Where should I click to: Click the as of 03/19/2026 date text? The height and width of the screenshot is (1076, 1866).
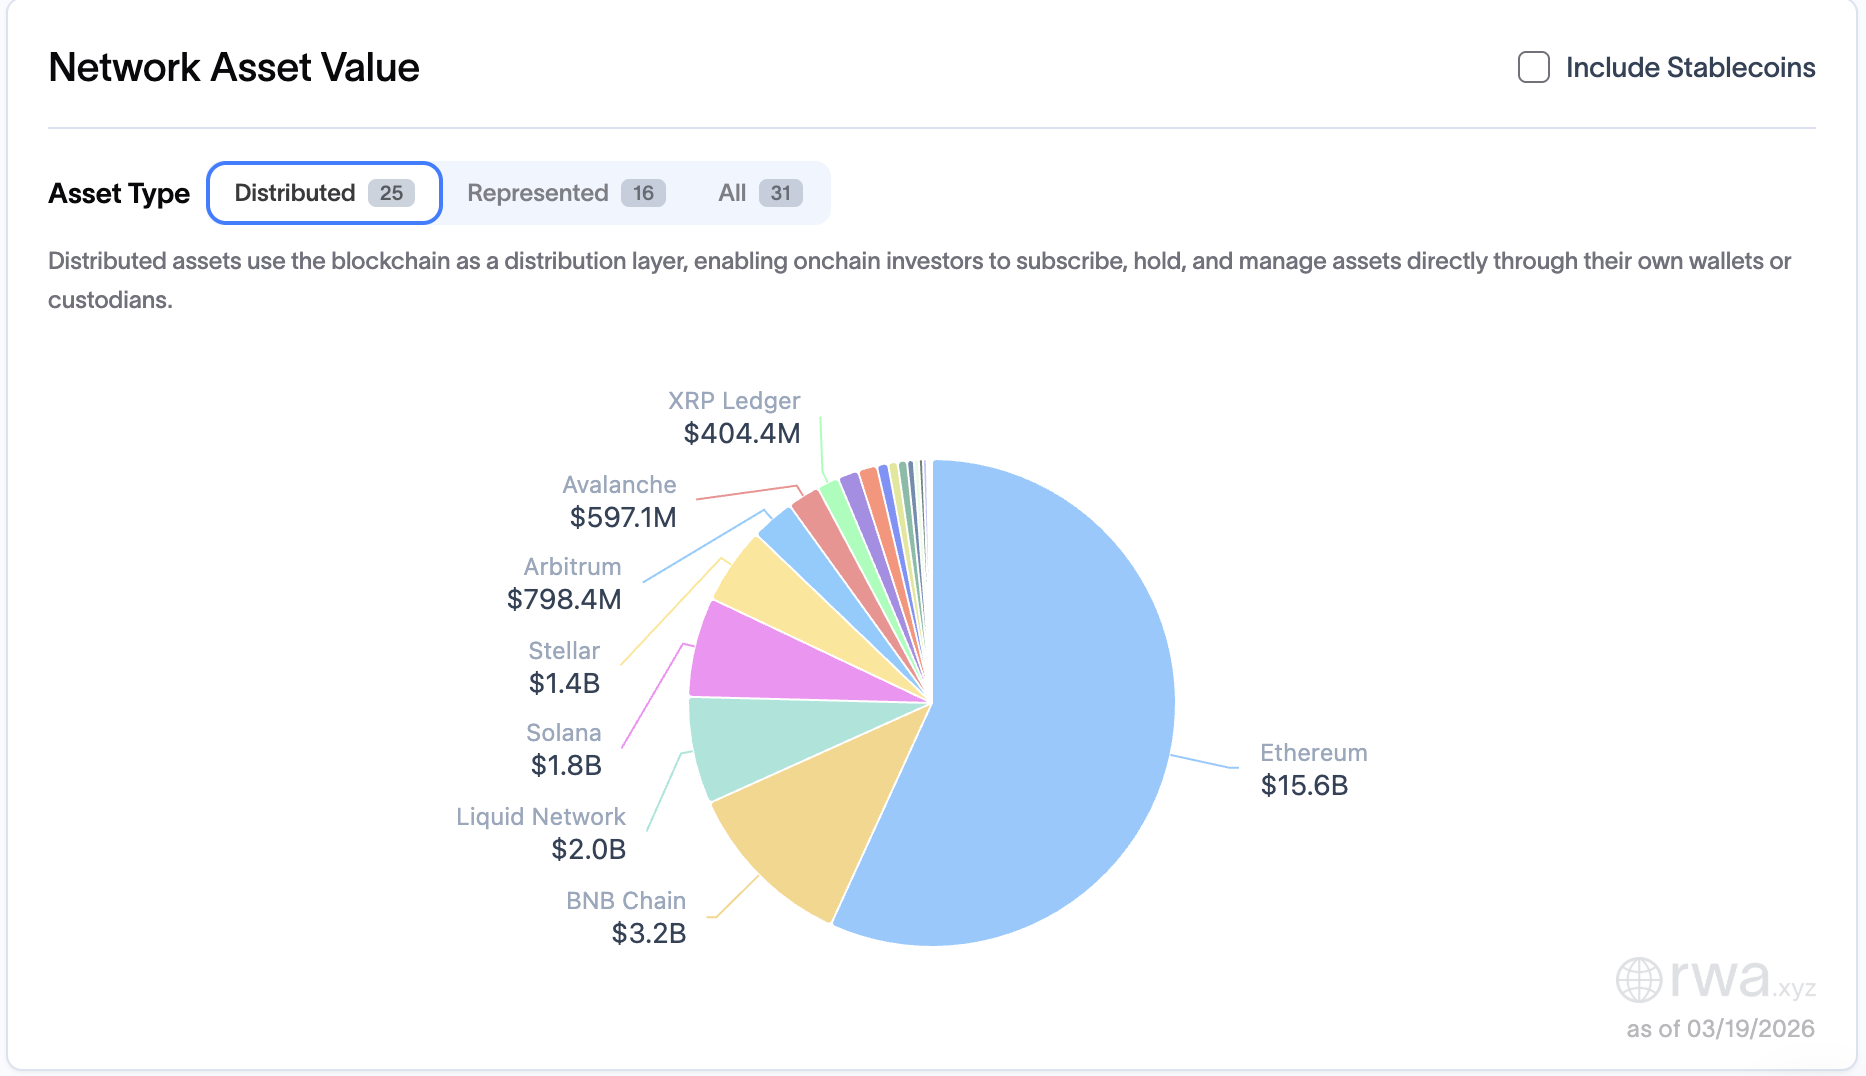tap(1719, 1028)
